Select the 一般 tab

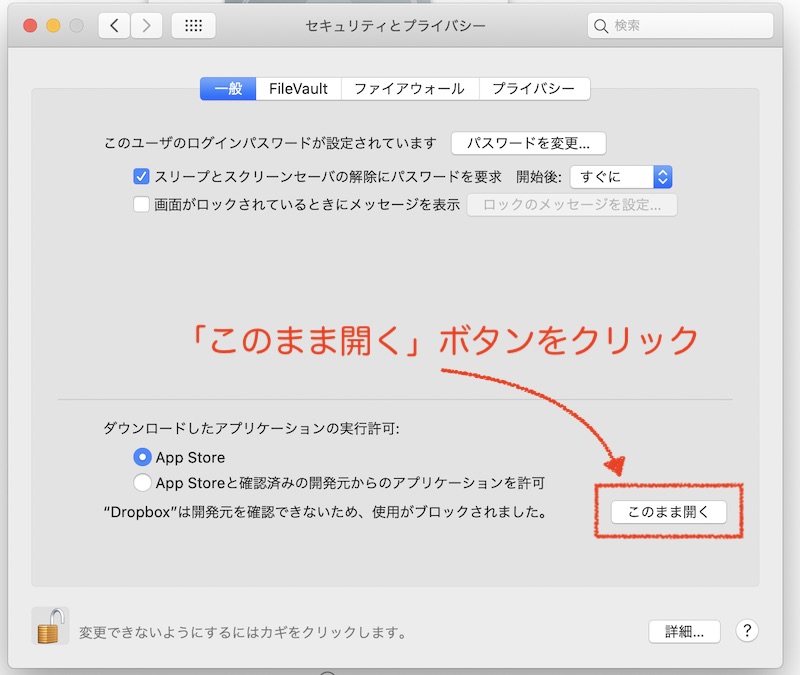228,89
